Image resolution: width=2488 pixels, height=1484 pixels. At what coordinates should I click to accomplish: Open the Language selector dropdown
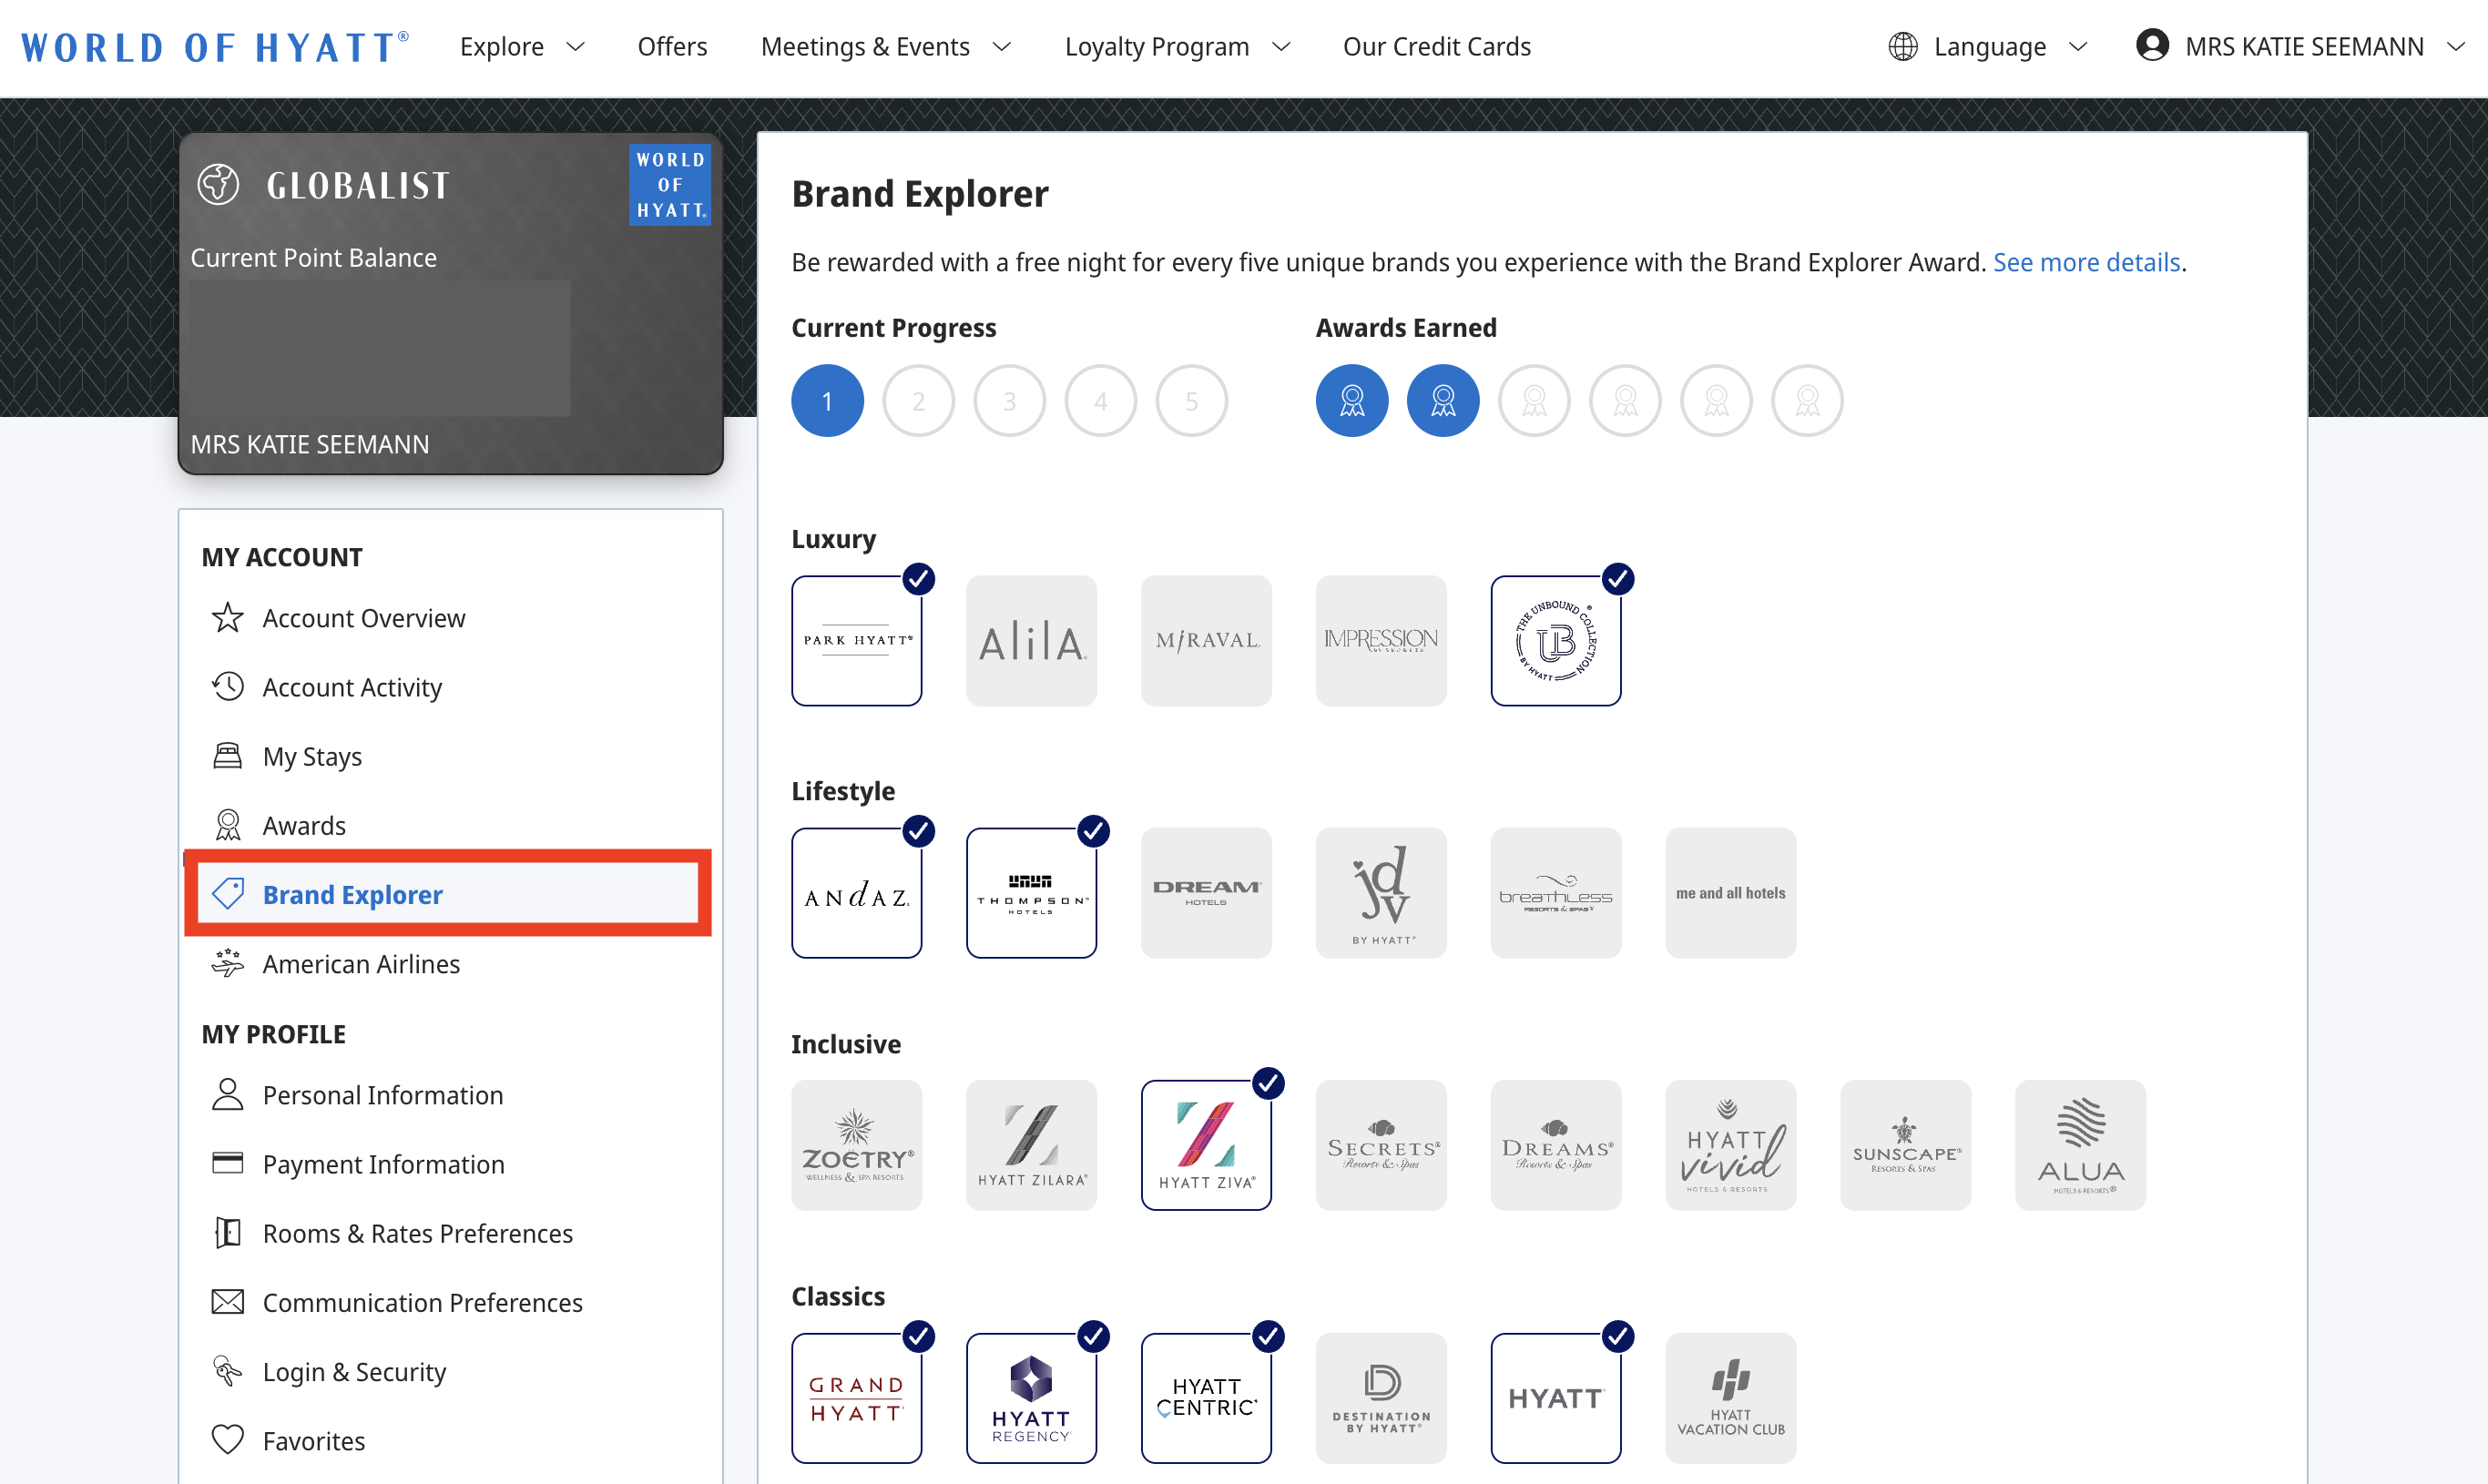[1988, 47]
